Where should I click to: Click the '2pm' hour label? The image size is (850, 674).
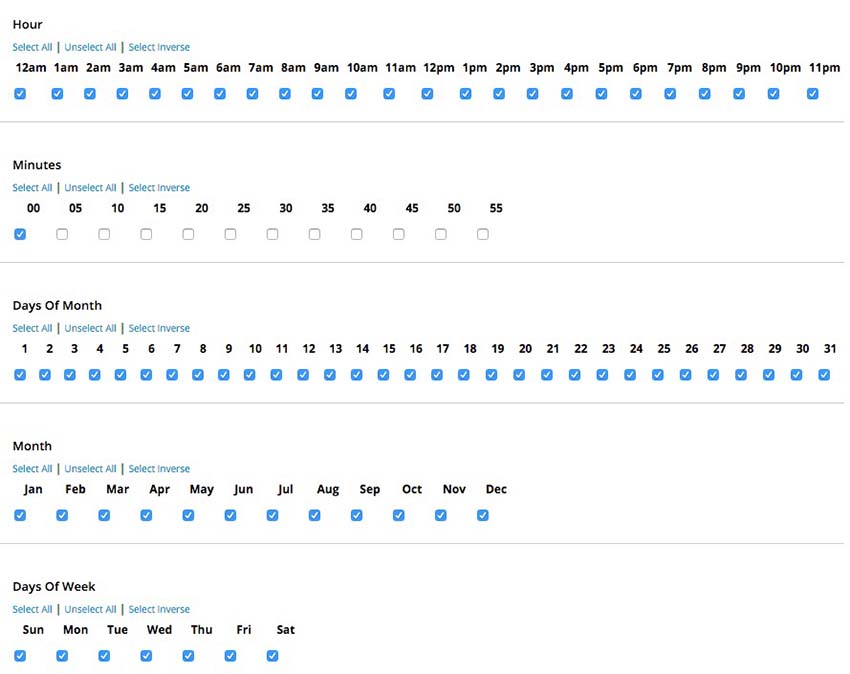(508, 68)
